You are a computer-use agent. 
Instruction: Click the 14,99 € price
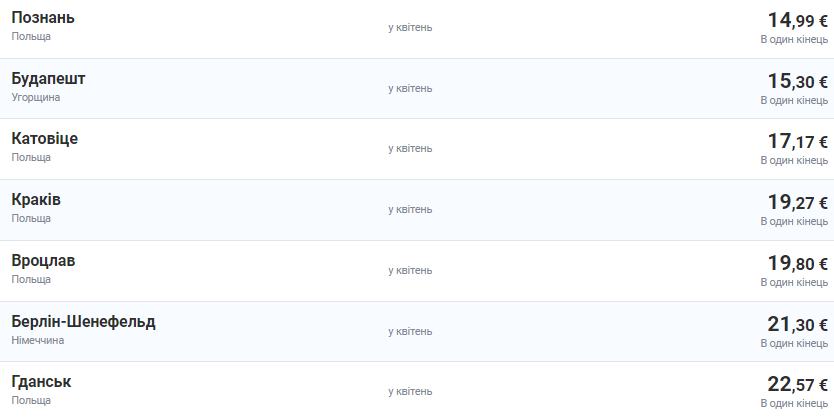click(x=797, y=21)
